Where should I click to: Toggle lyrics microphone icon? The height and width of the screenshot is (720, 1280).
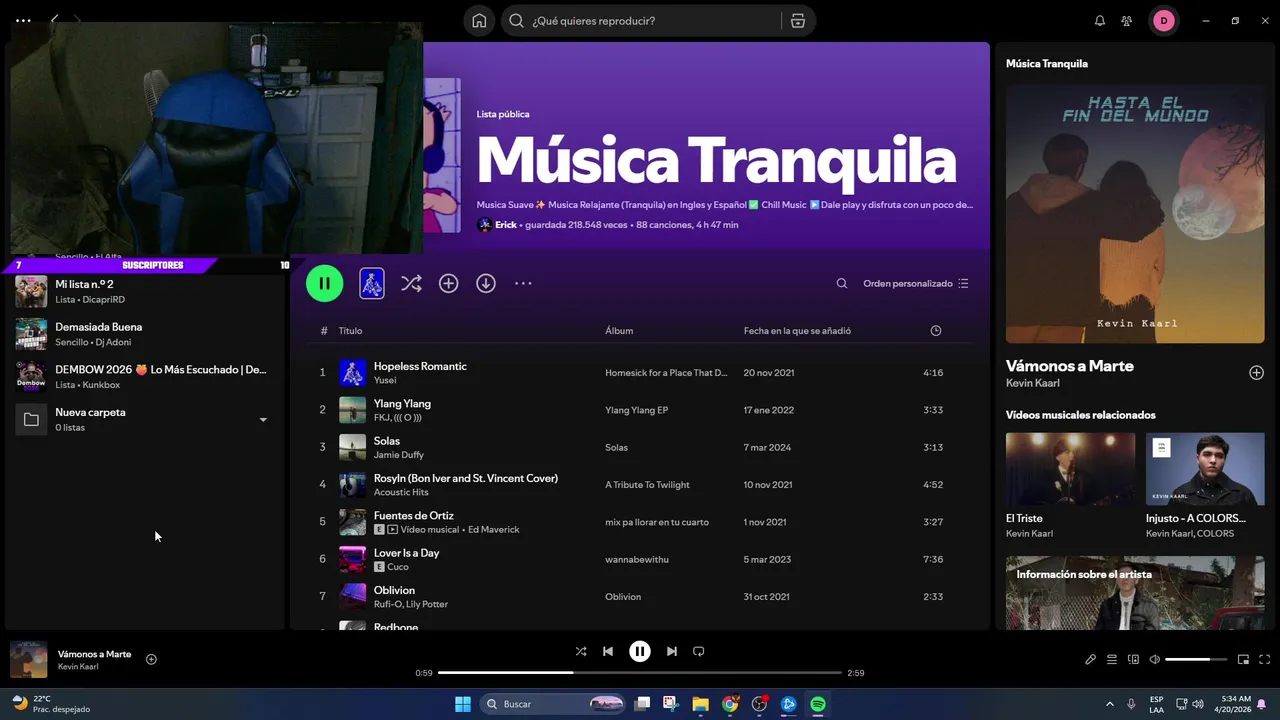(x=1091, y=659)
